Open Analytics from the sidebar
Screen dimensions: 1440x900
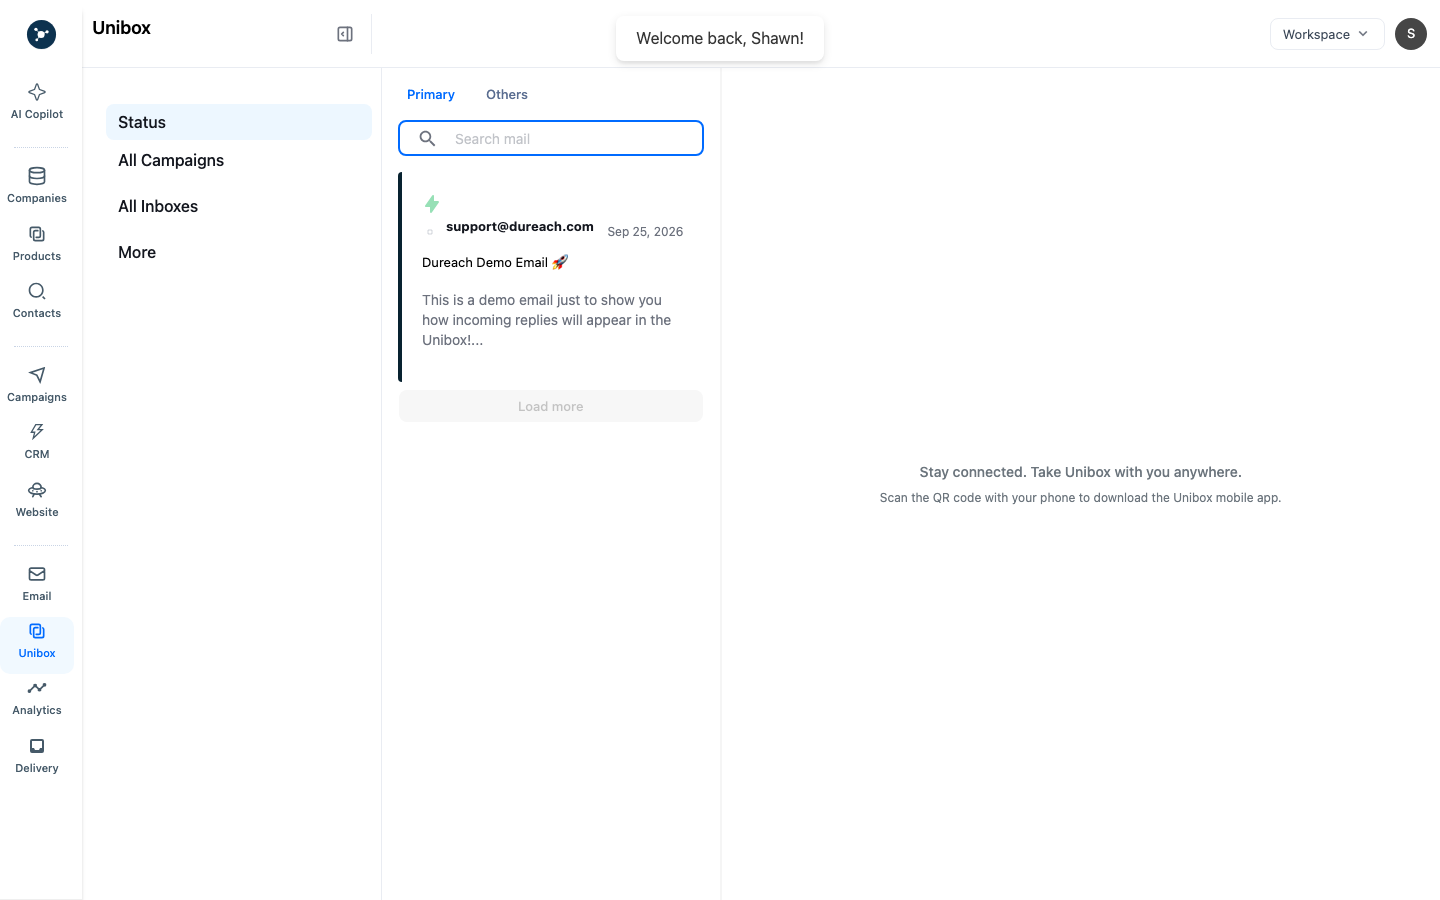(x=37, y=697)
